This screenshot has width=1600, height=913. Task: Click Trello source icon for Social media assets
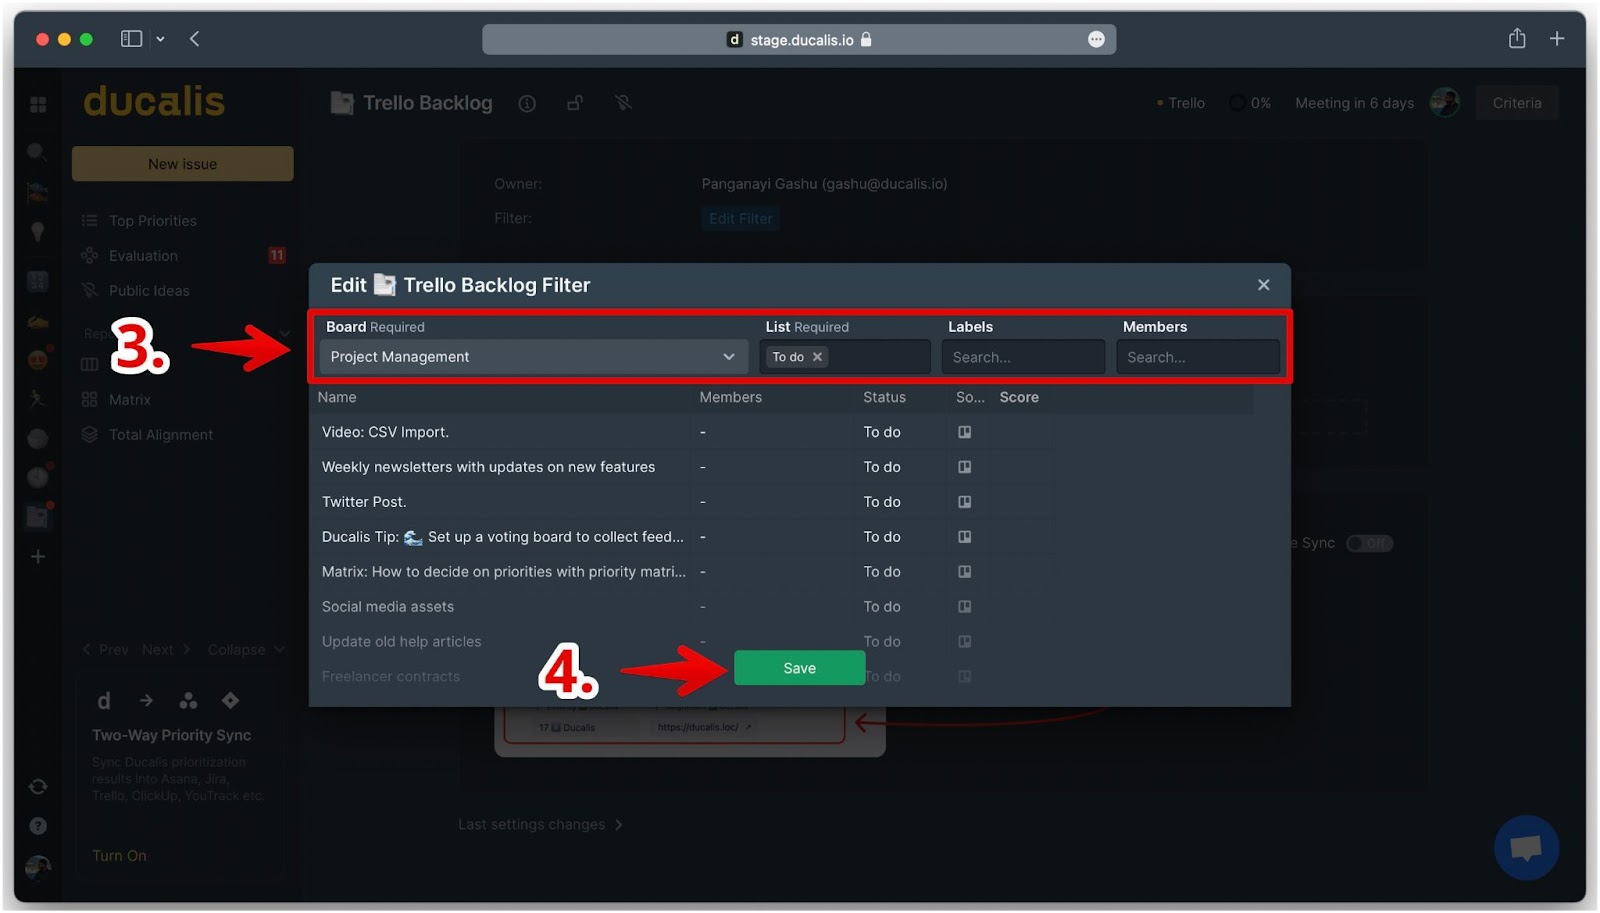tap(964, 607)
